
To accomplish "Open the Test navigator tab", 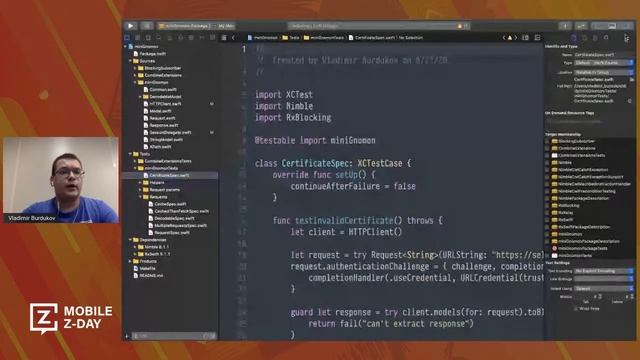I will (x=180, y=38).
